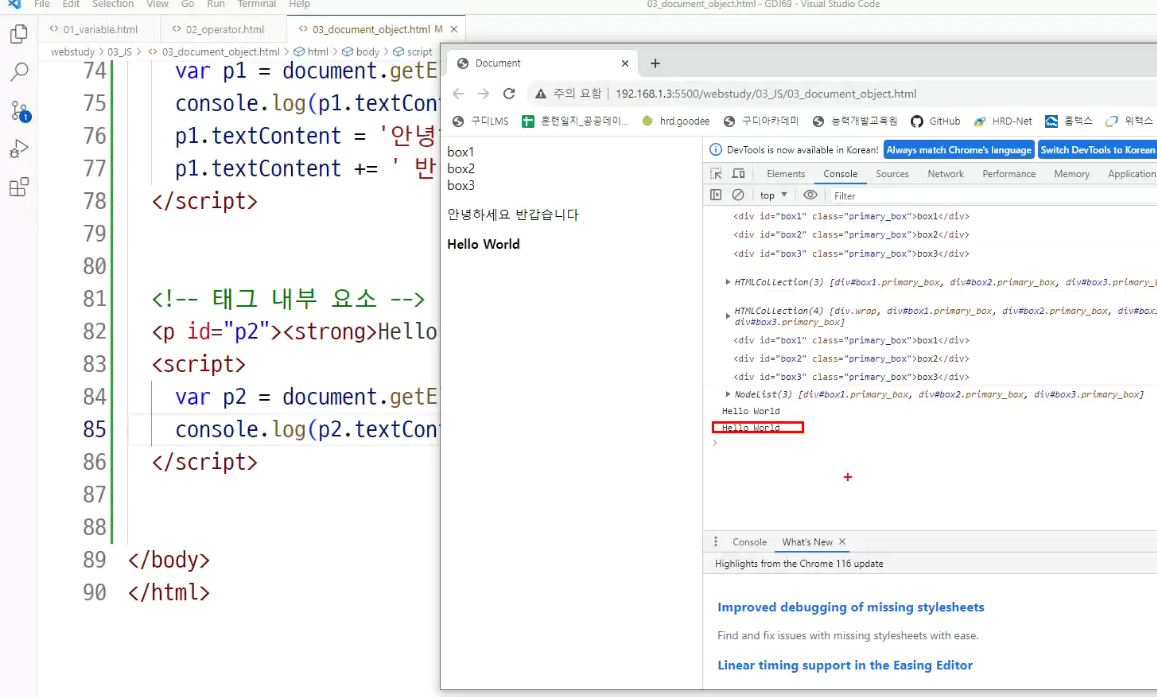
Task: Open the 구디아카데미 bookmark
Action: (x=761, y=121)
